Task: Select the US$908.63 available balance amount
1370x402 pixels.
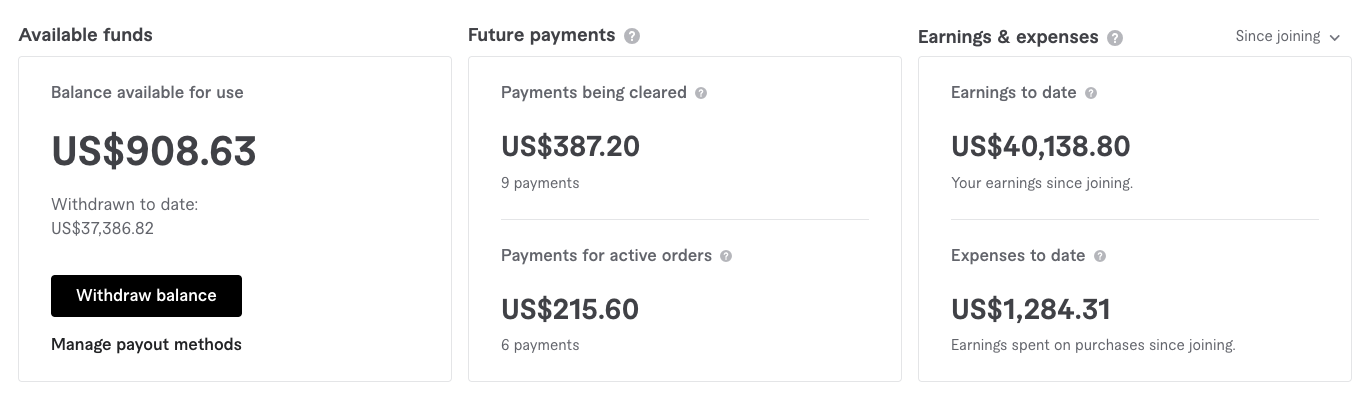Action: pyautogui.click(x=154, y=151)
